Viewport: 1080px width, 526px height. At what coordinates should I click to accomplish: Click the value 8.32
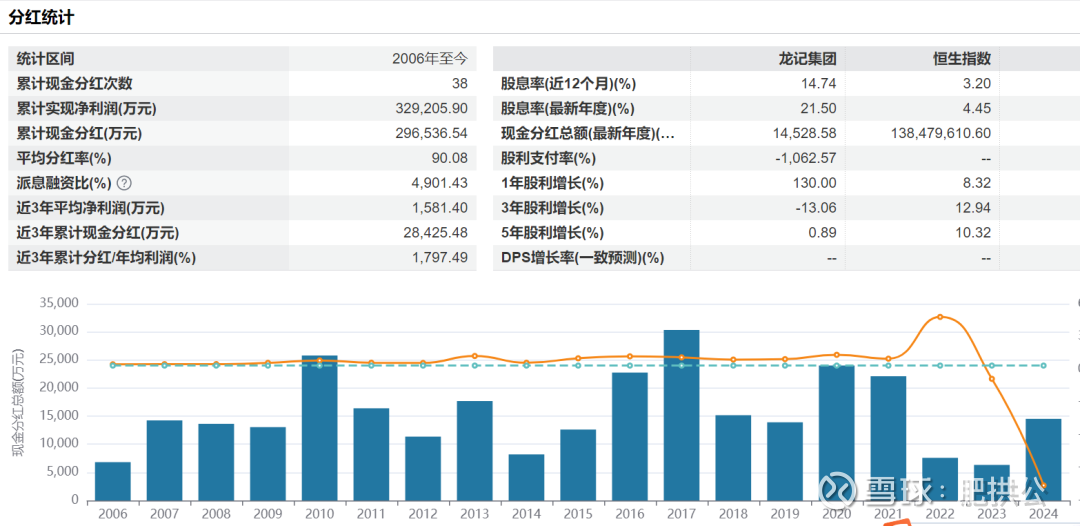pyautogui.click(x=977, y=183)
